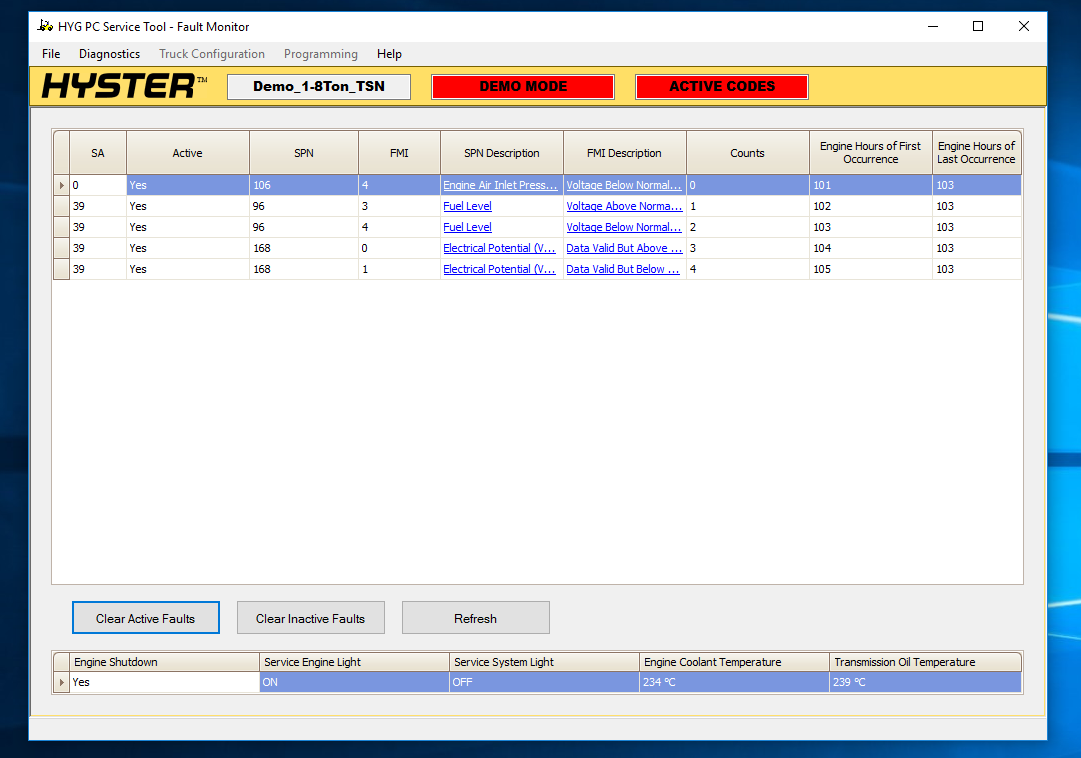Open Fuel Level link in SPN 96 FMI 3 row
Screen dimensions: 1081x758
pos(467,206)
